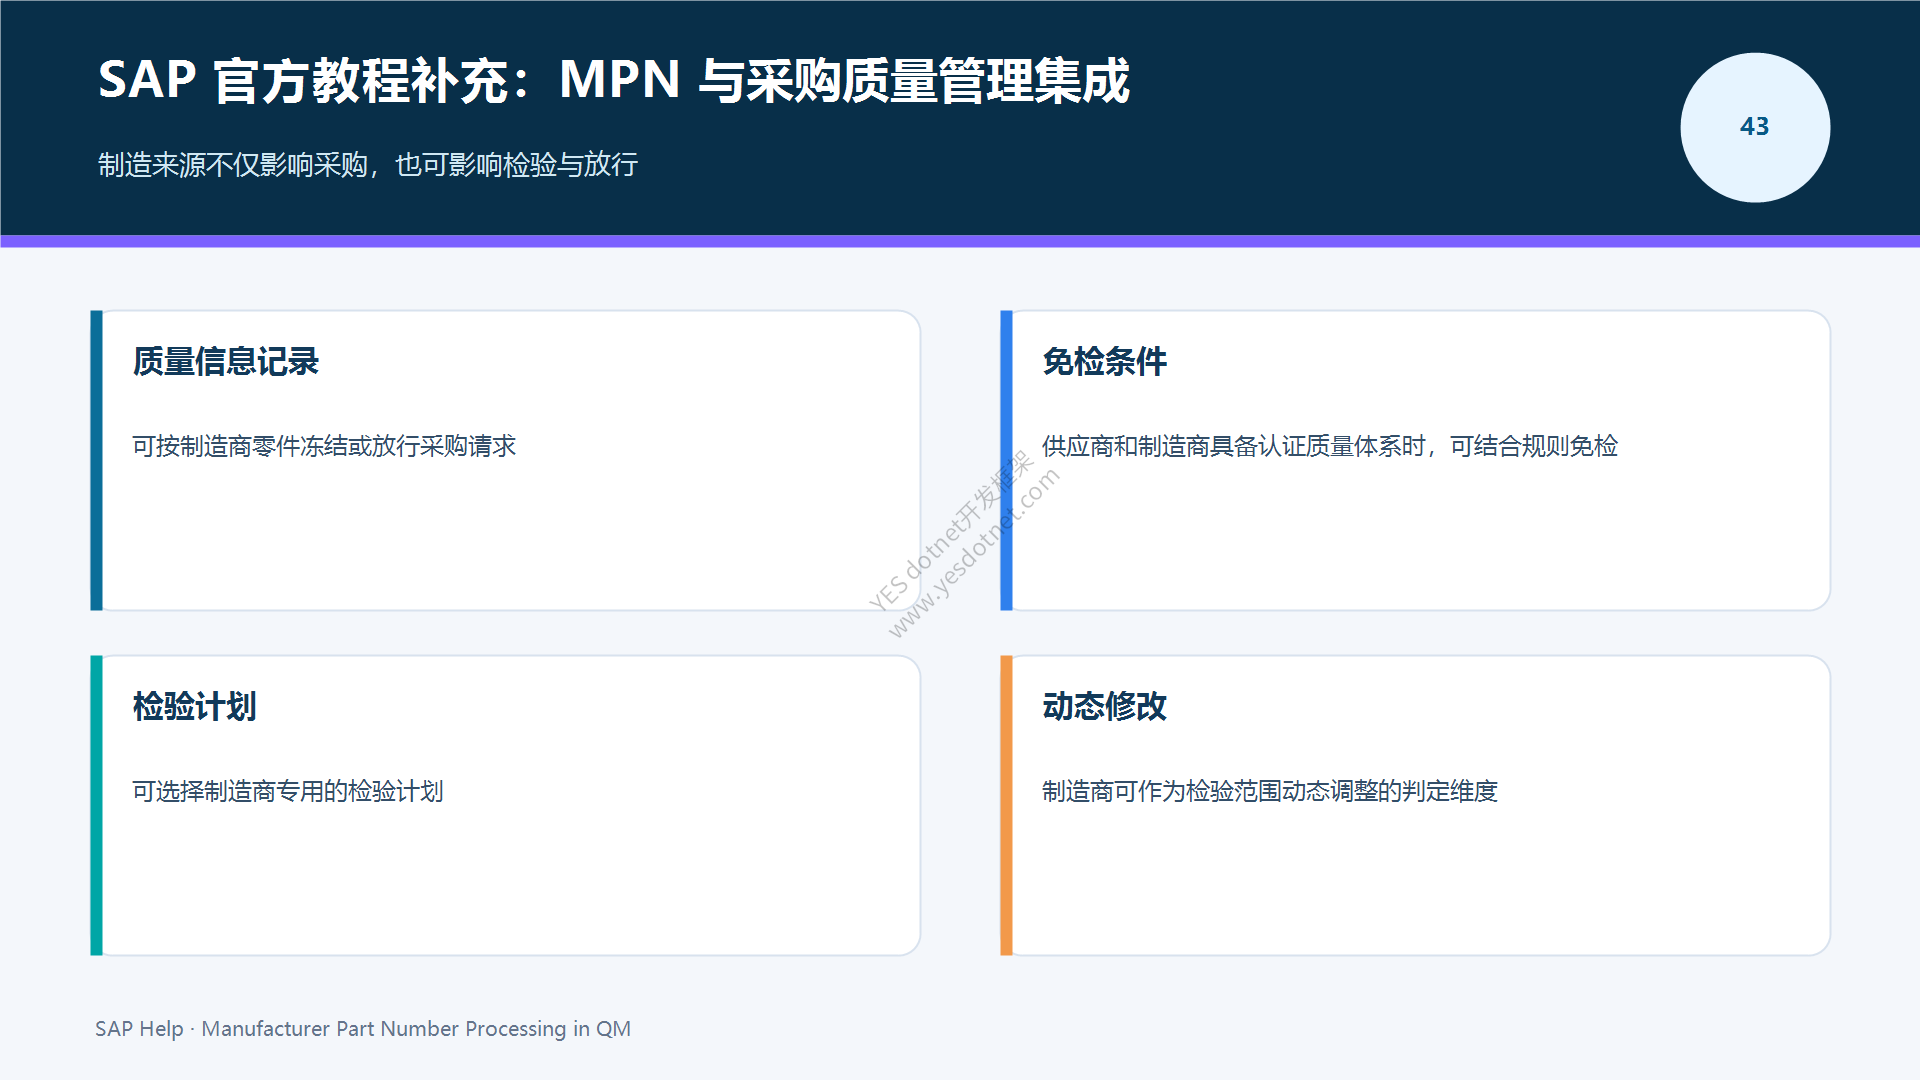
Task: Click the footer 'SAP Help · Manufacturer Part Number Processing in QM'
Action: click(363, 1029)
